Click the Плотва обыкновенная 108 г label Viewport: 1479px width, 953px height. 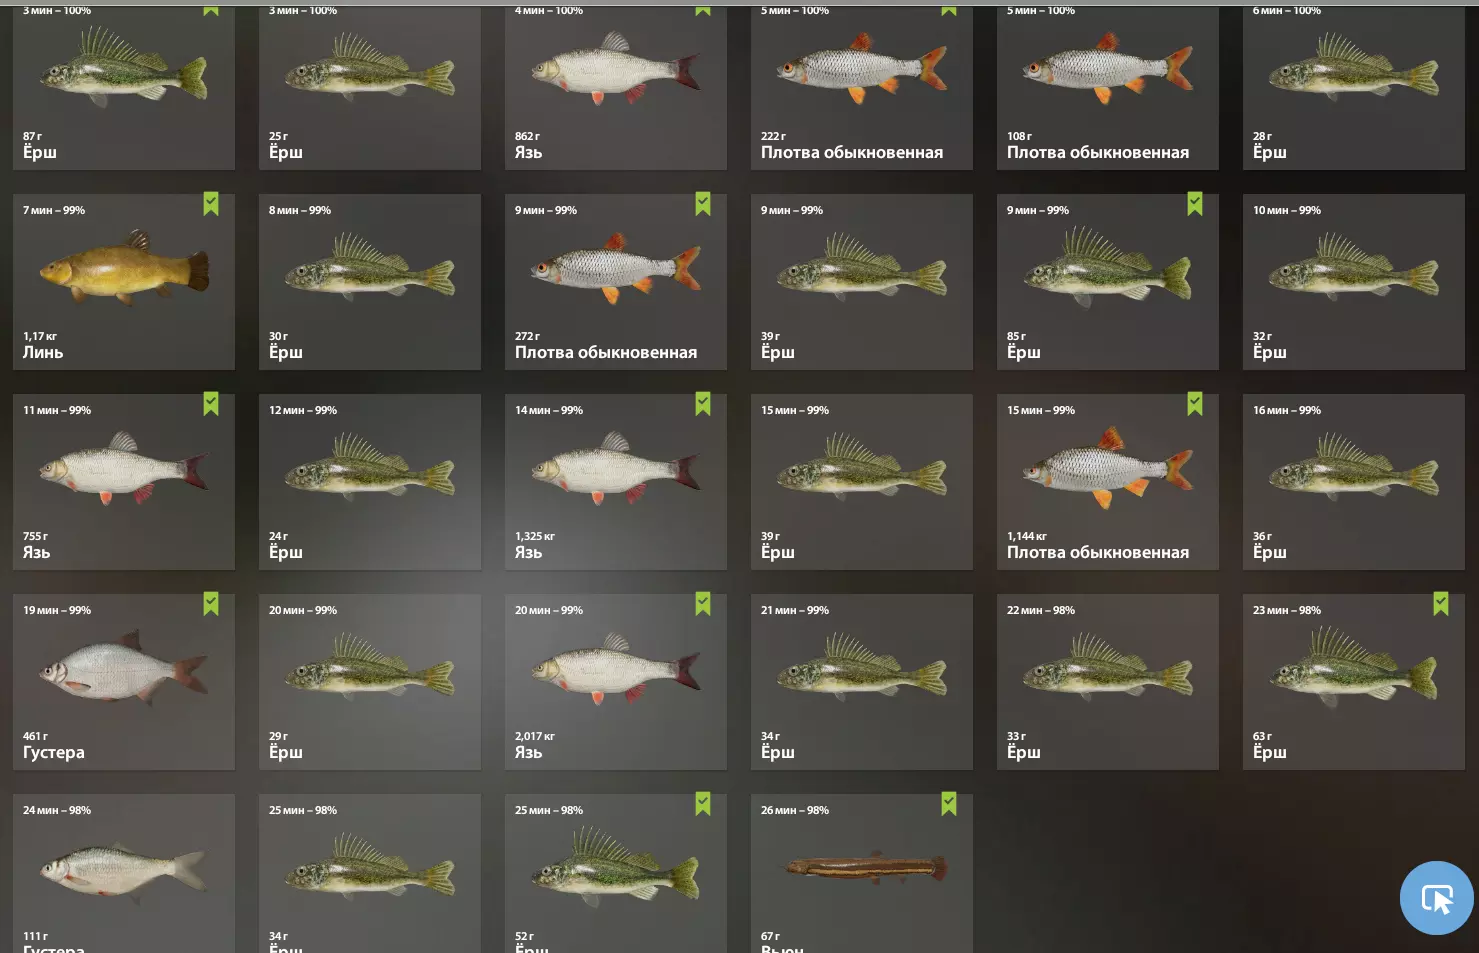point(1098,152)
